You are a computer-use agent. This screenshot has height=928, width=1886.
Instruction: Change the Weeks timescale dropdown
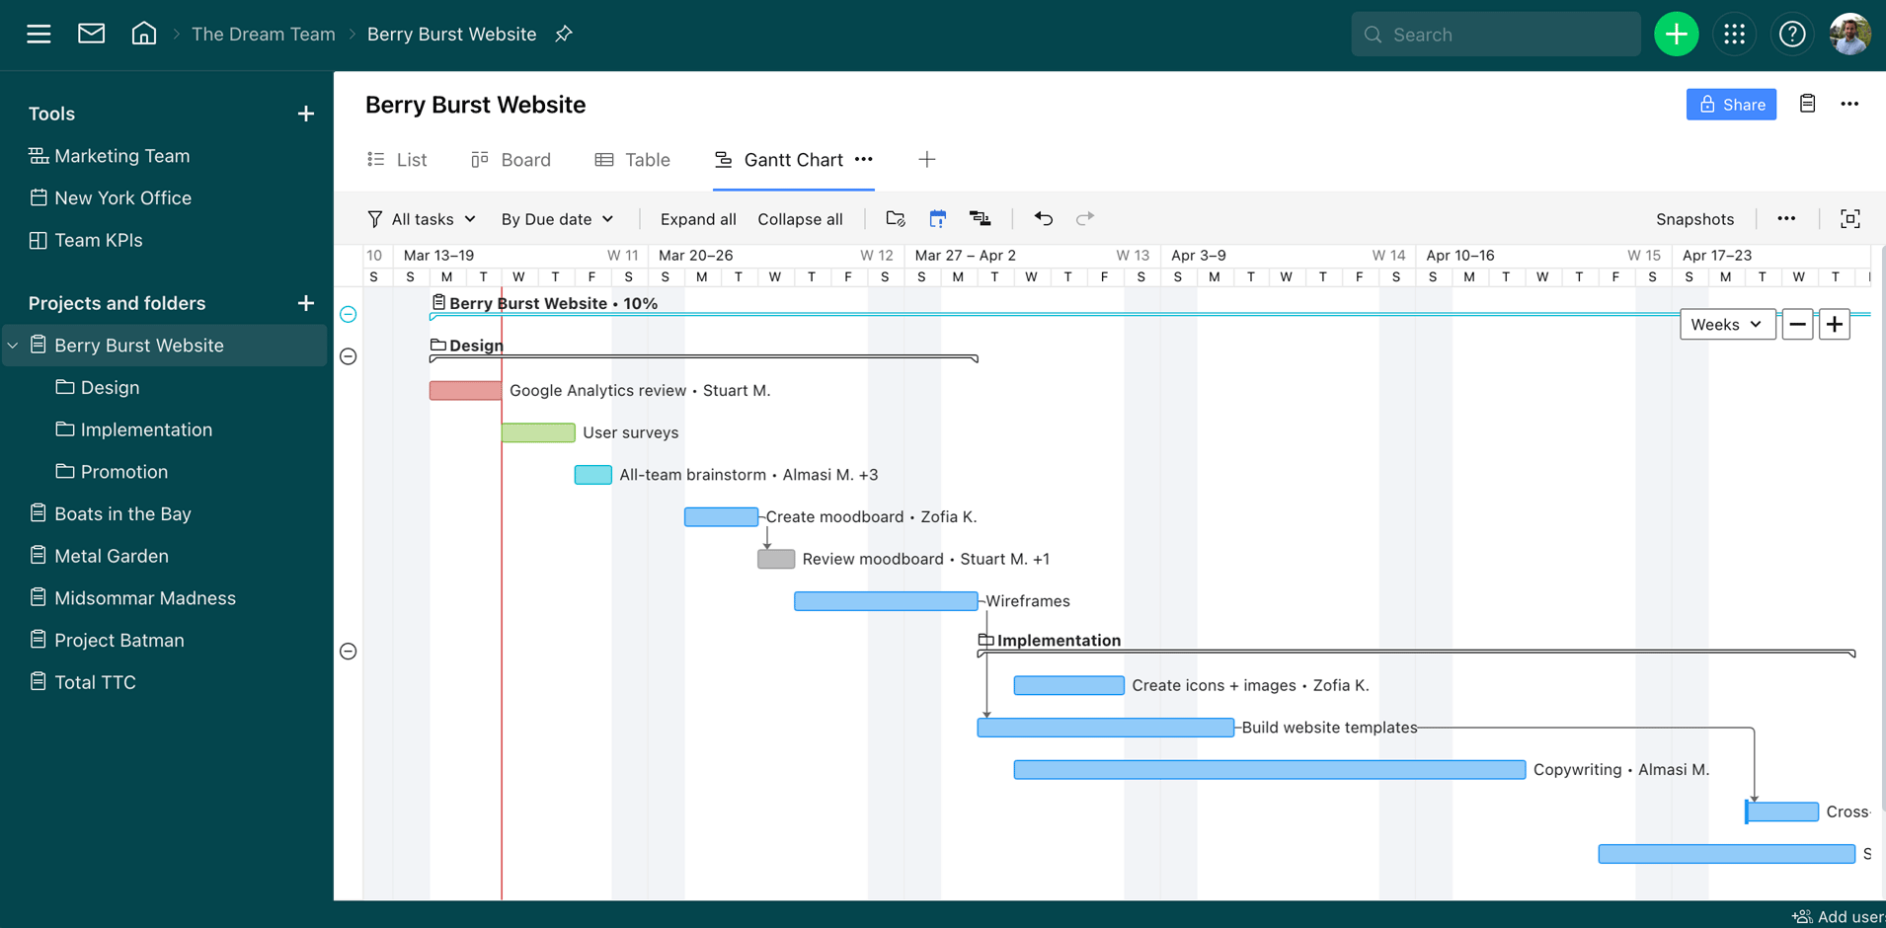pos(1727,324)
